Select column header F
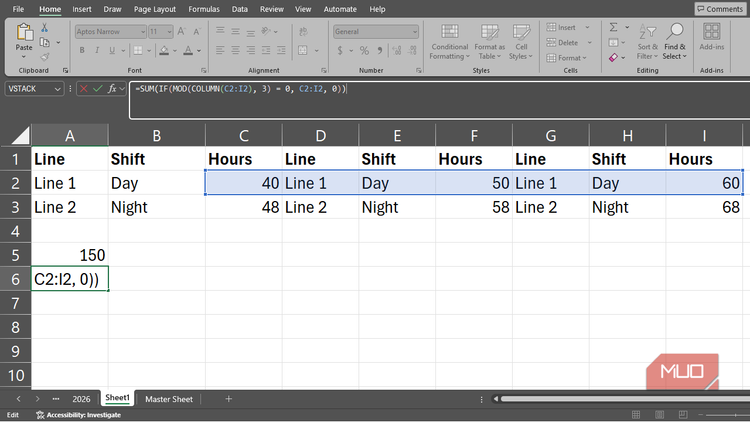 pos(474,136)
